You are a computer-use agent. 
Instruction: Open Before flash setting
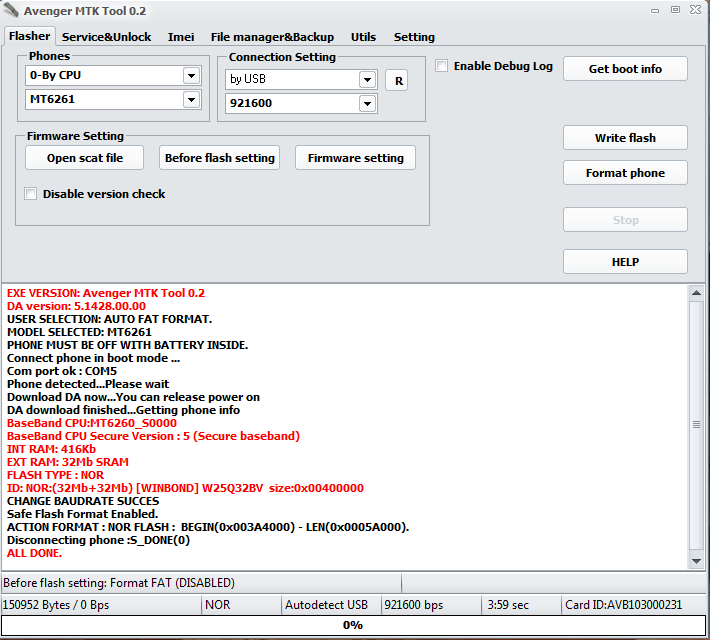click(x=220, y=158)
